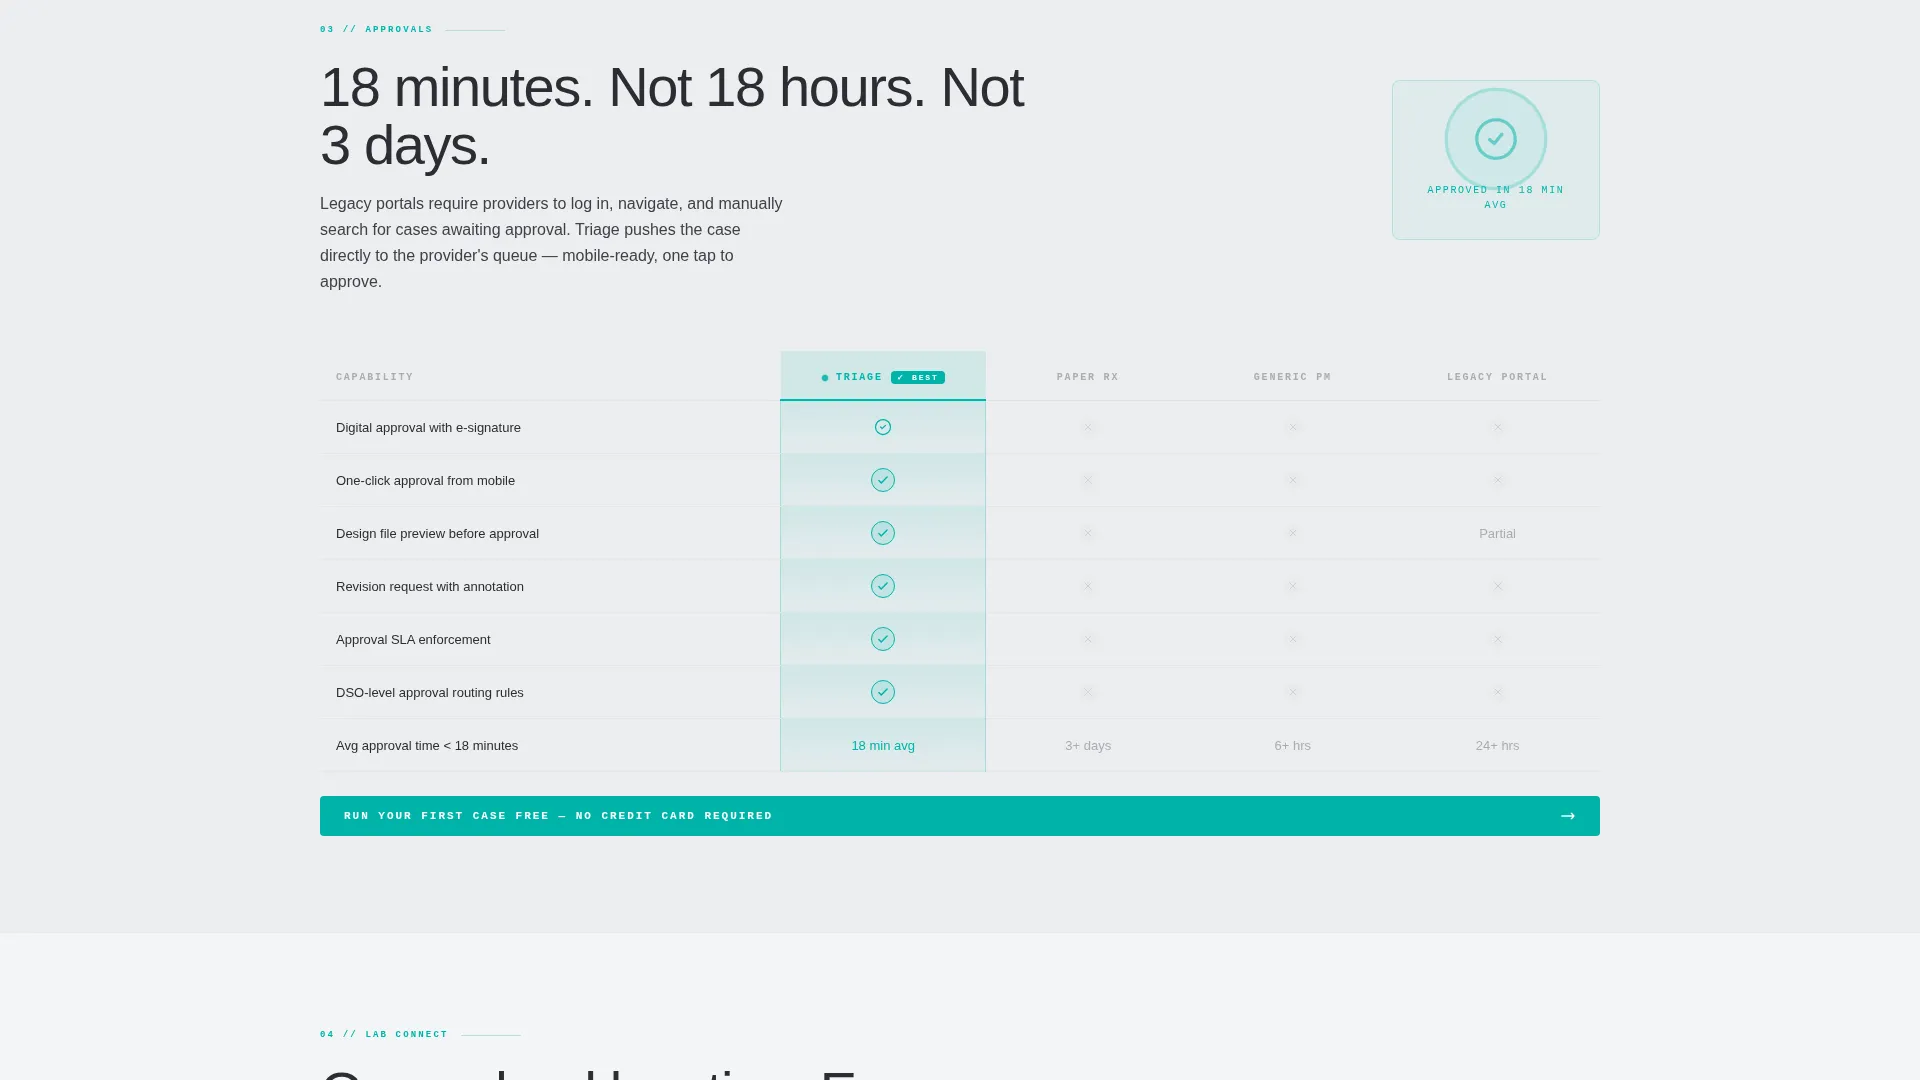Select the Generic PM column header

click(x=1293, y=377)
